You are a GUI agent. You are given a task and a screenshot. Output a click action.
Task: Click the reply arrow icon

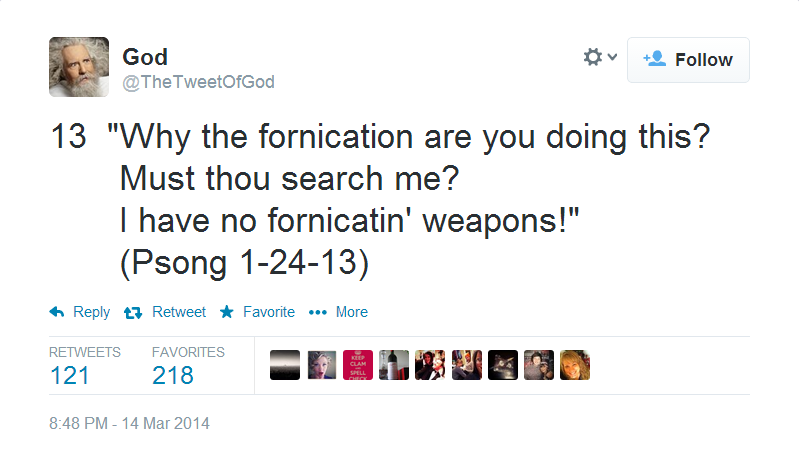57,312
